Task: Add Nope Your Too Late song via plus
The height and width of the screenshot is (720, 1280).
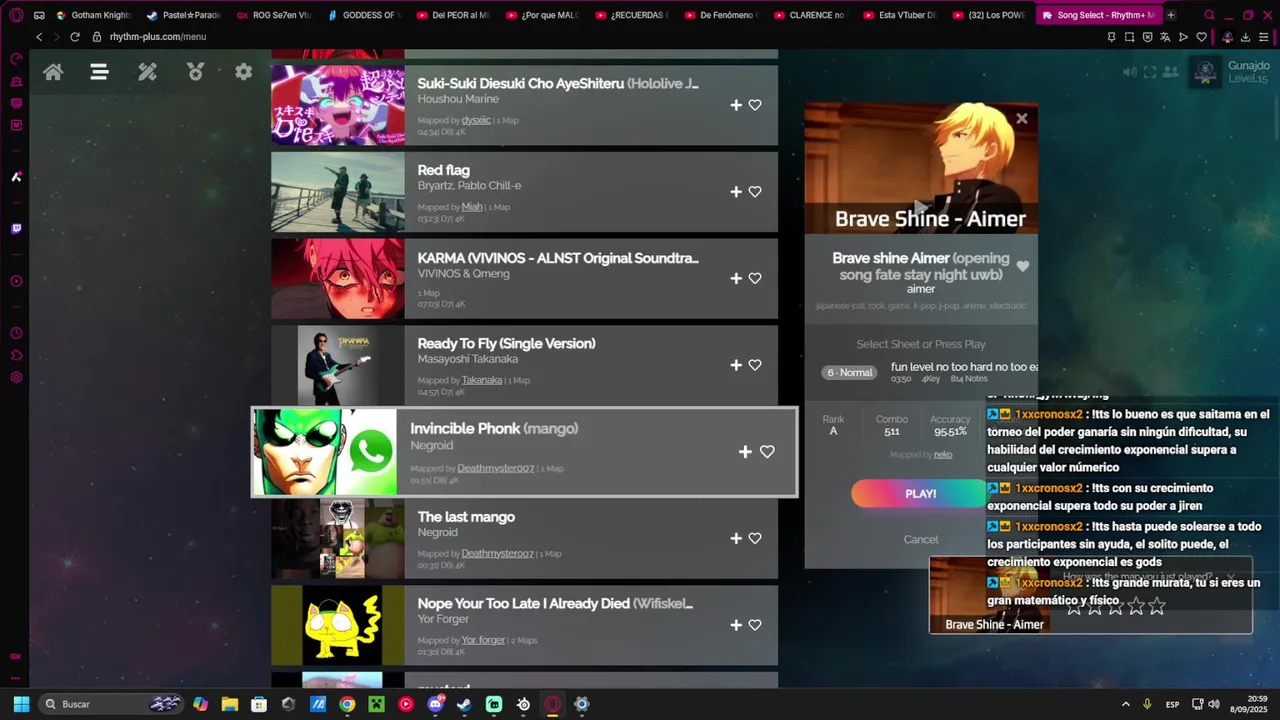Action: click(736, 625)
